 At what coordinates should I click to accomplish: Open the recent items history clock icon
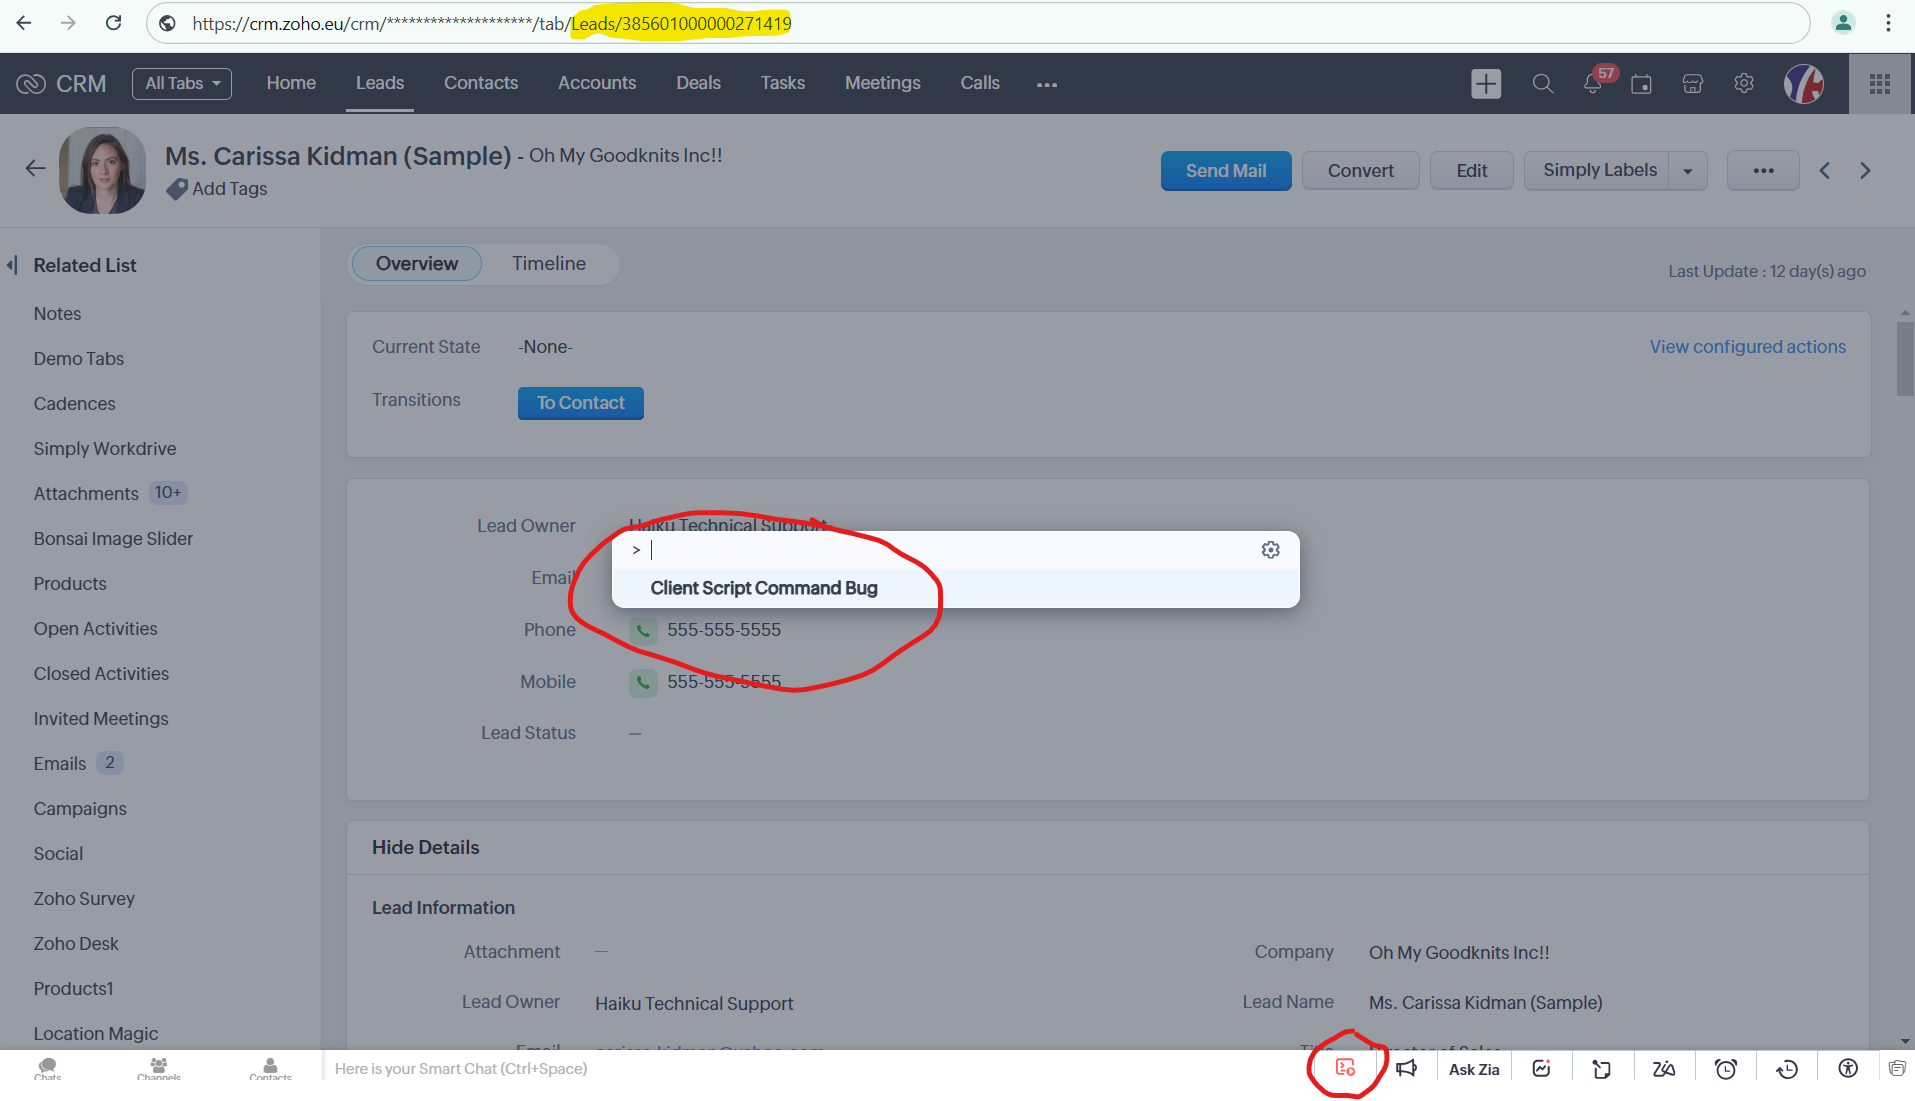pyautogui.click(x=1787, y=1069)
